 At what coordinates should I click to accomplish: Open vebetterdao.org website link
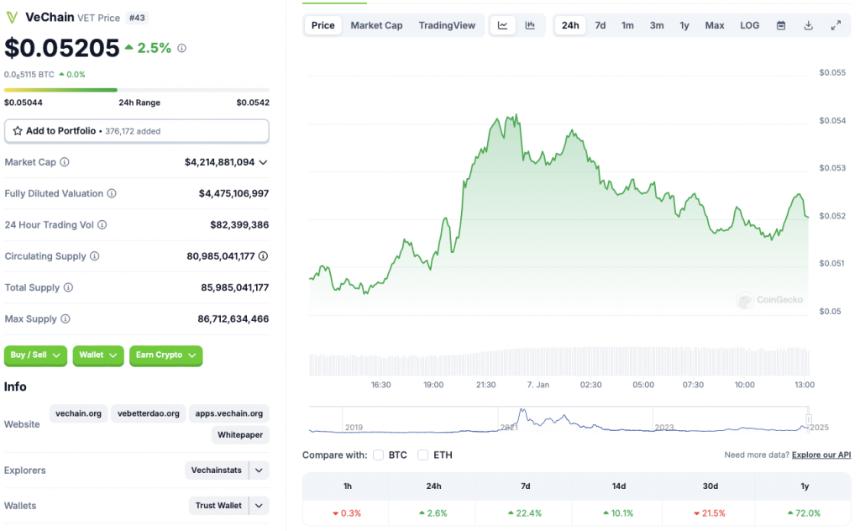pyautogui.click(x=148, y=413)
